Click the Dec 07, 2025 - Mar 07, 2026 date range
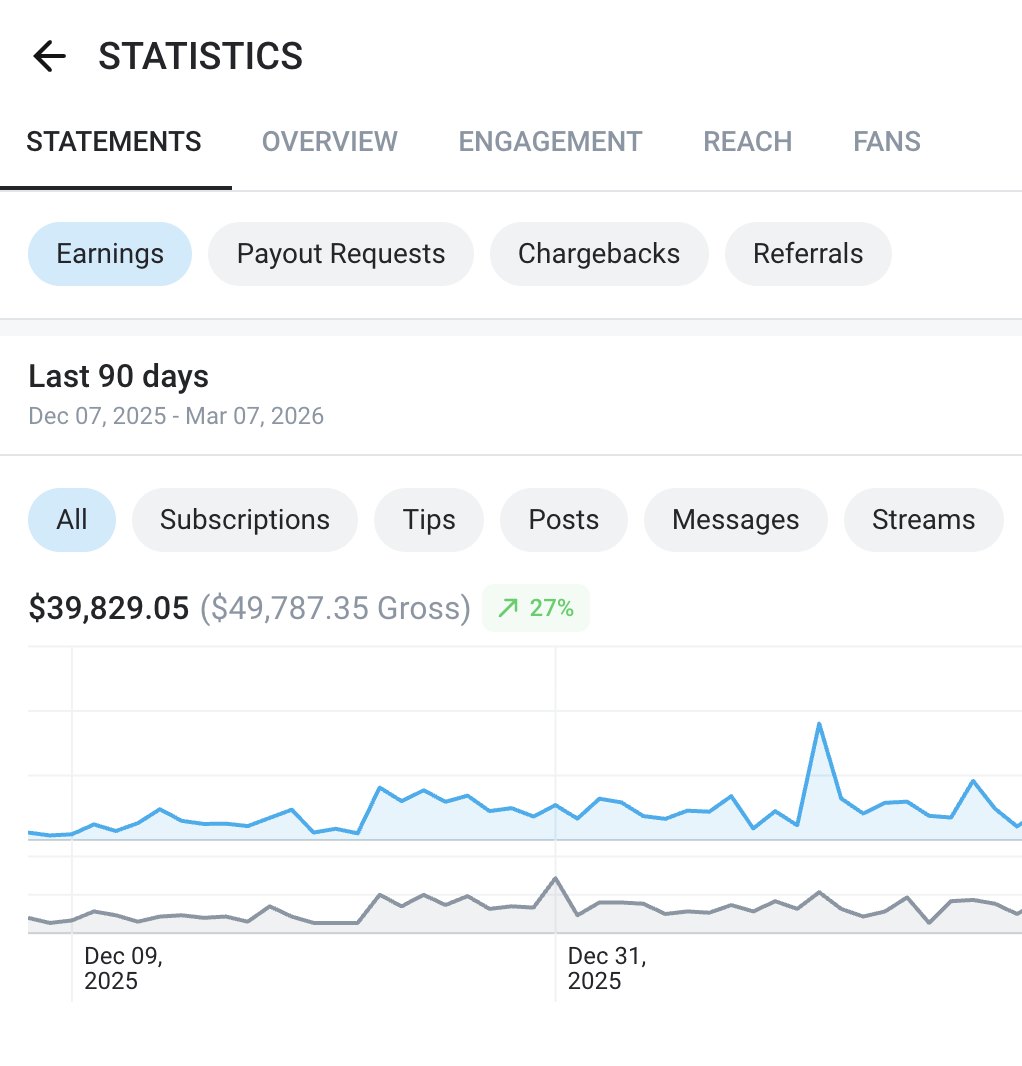Image resolution: width=1022 pixels, height=1066 pixels. 176,415
